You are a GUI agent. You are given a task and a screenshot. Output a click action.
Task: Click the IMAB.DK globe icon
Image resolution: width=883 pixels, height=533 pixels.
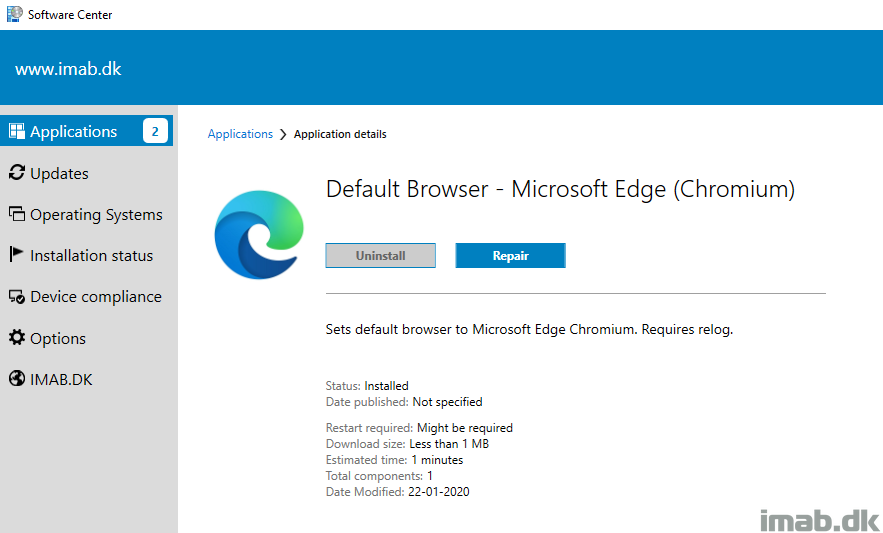(16, 379)
